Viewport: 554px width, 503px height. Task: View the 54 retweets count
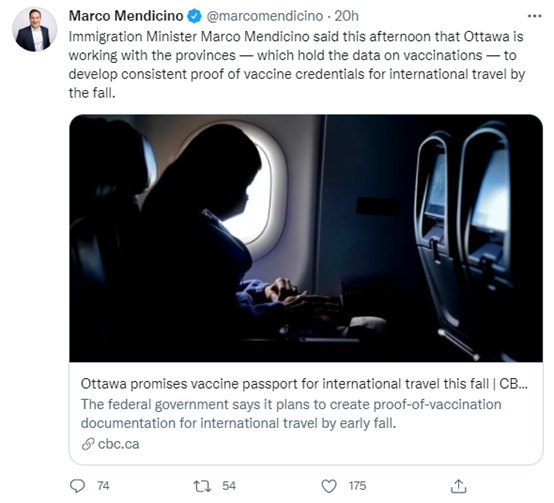[x=229, y=486]
